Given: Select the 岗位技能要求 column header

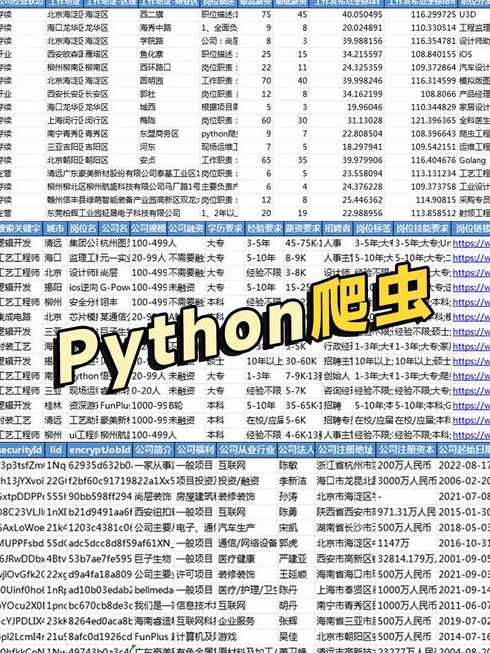Looking at the screenshot, I should click(x=422, y=228).
